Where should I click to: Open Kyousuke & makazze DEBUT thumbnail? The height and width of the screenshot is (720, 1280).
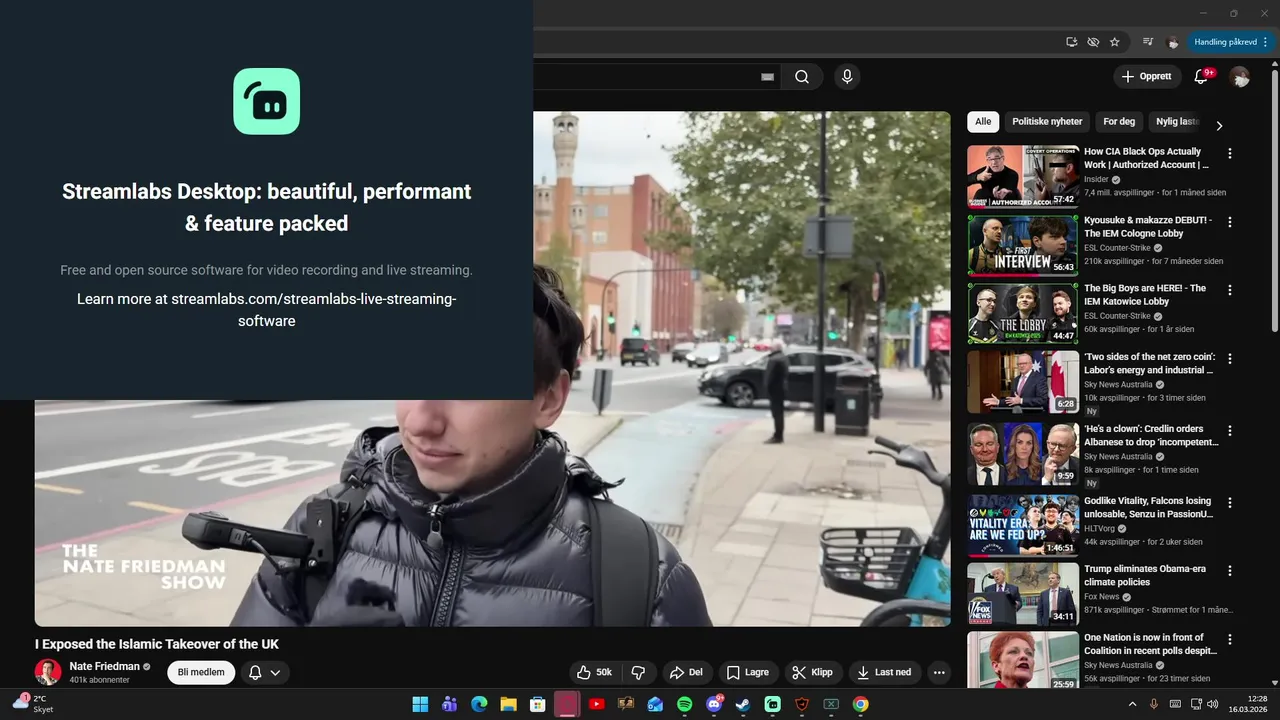pos(1023,245)
